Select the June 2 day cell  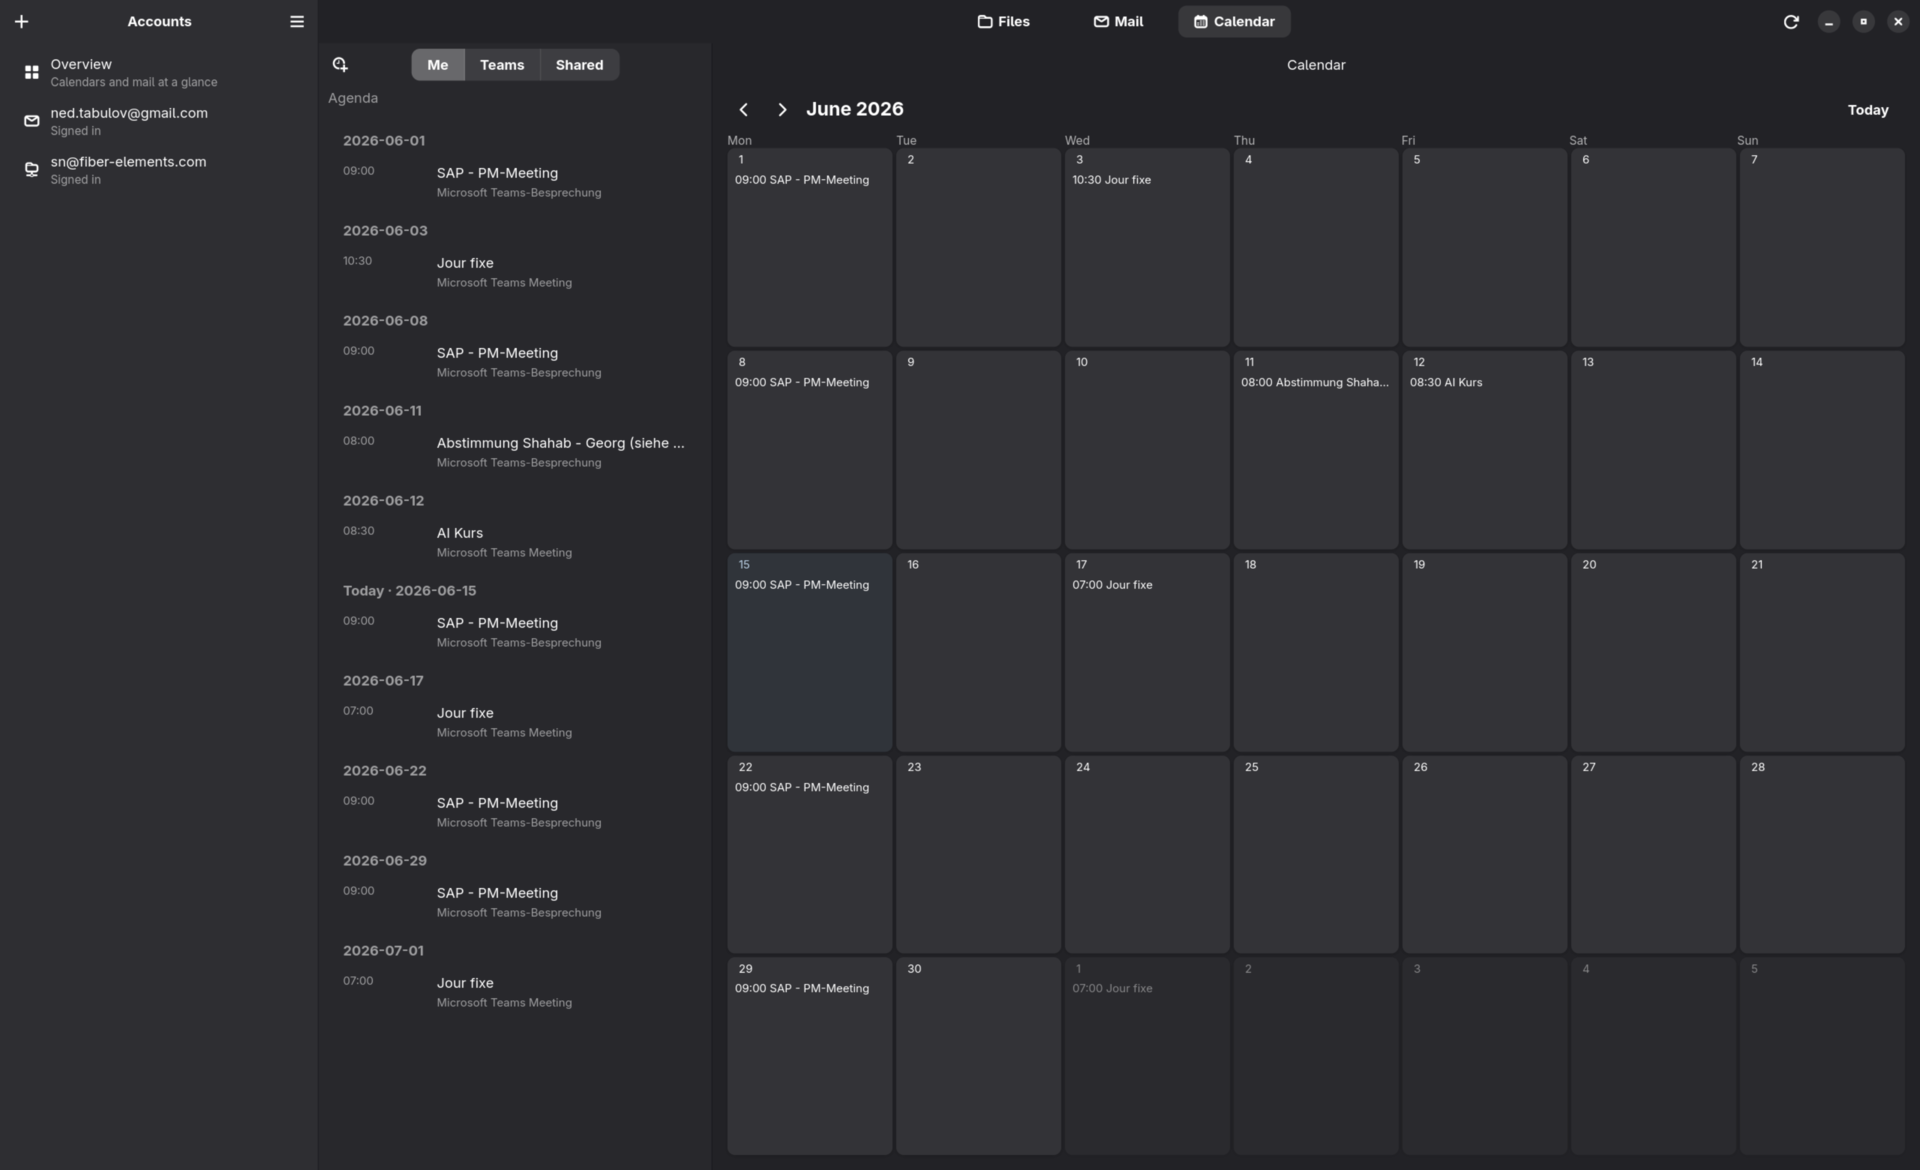coord(978,247)
